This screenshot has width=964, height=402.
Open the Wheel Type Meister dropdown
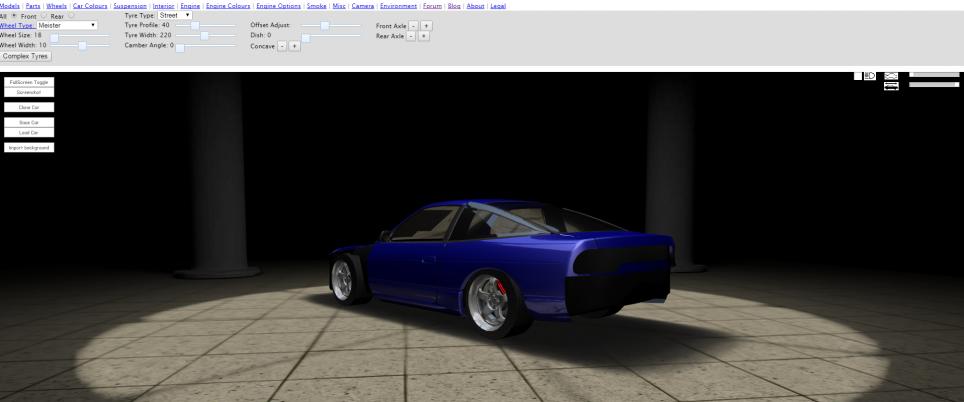pos(67,25)
